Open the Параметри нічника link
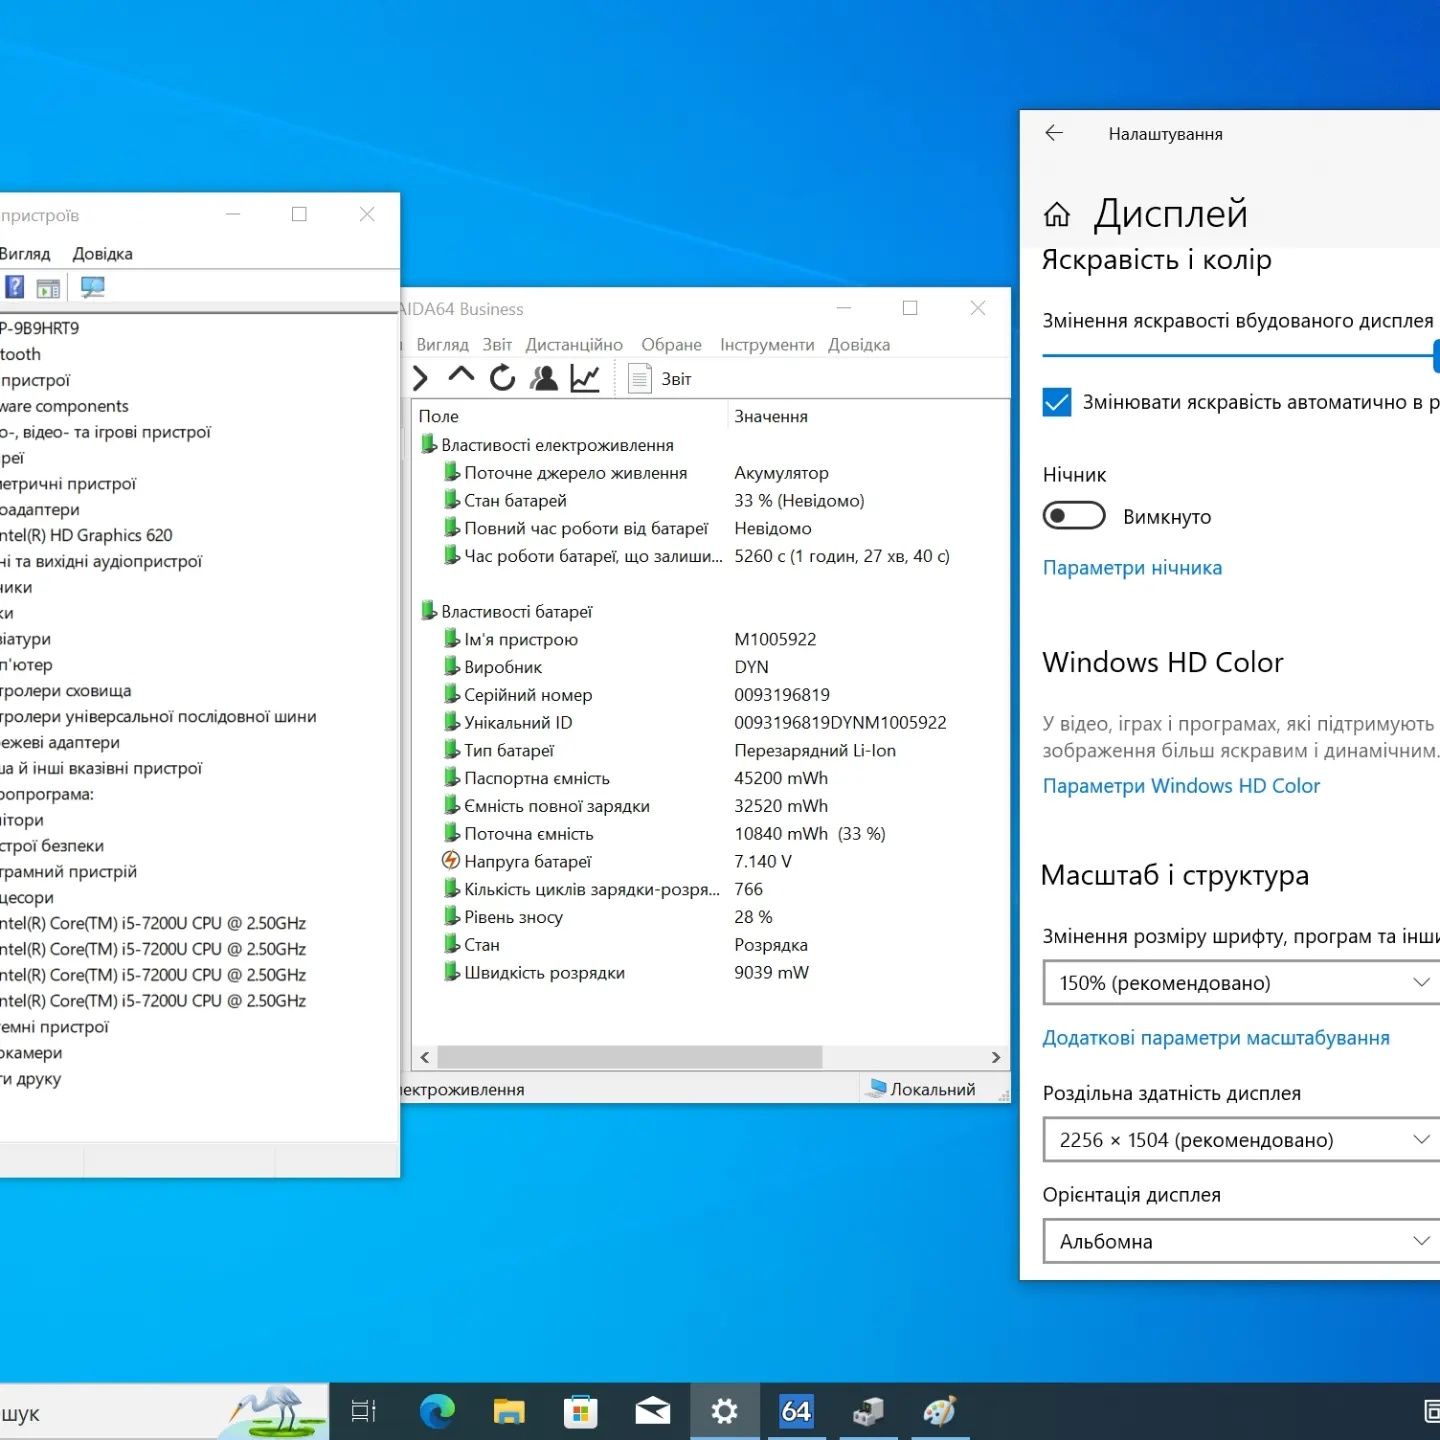 1132,568
